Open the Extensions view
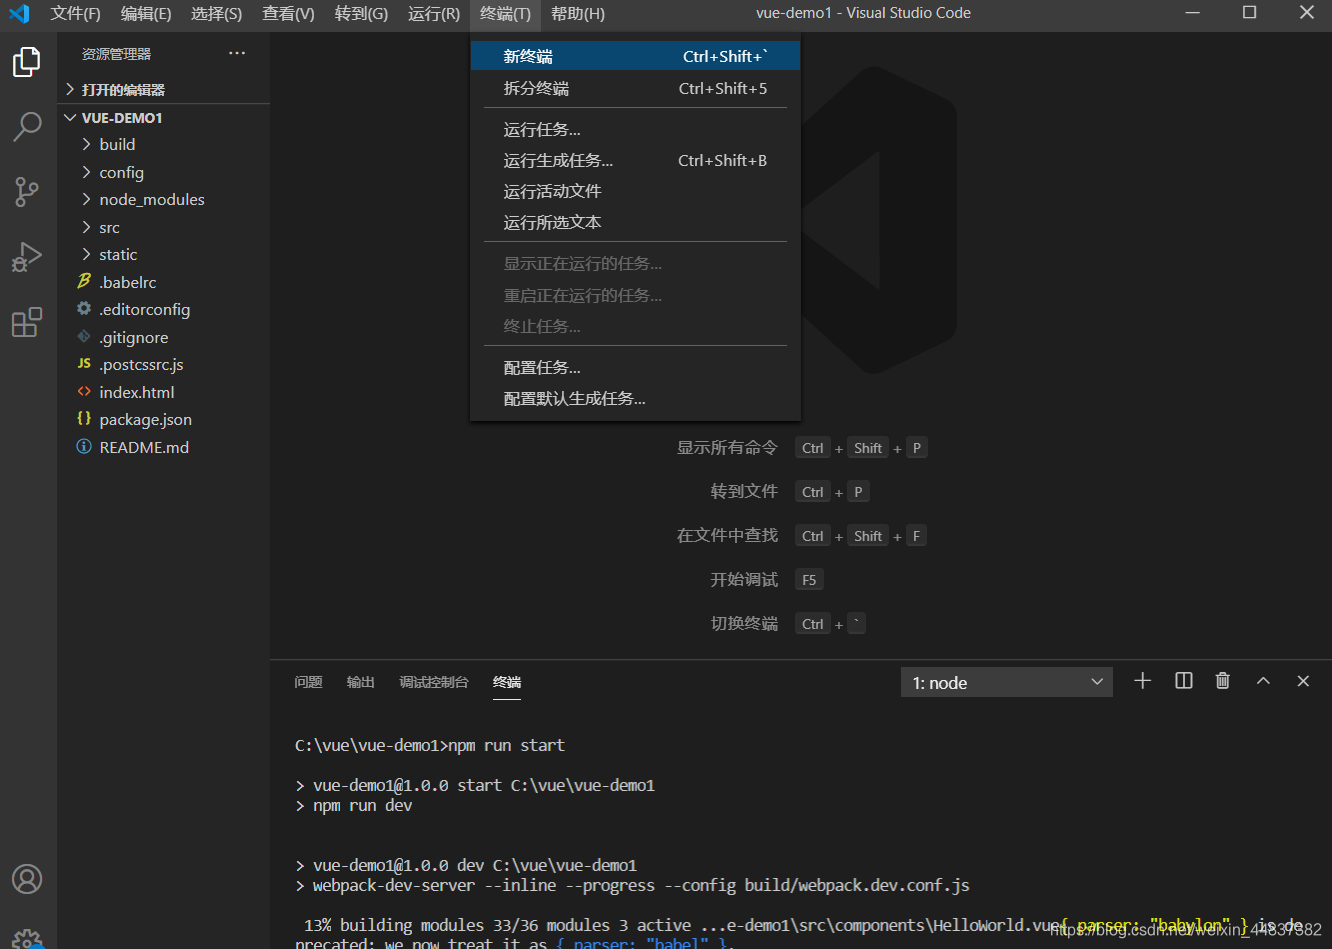 (x=27, y=322)
